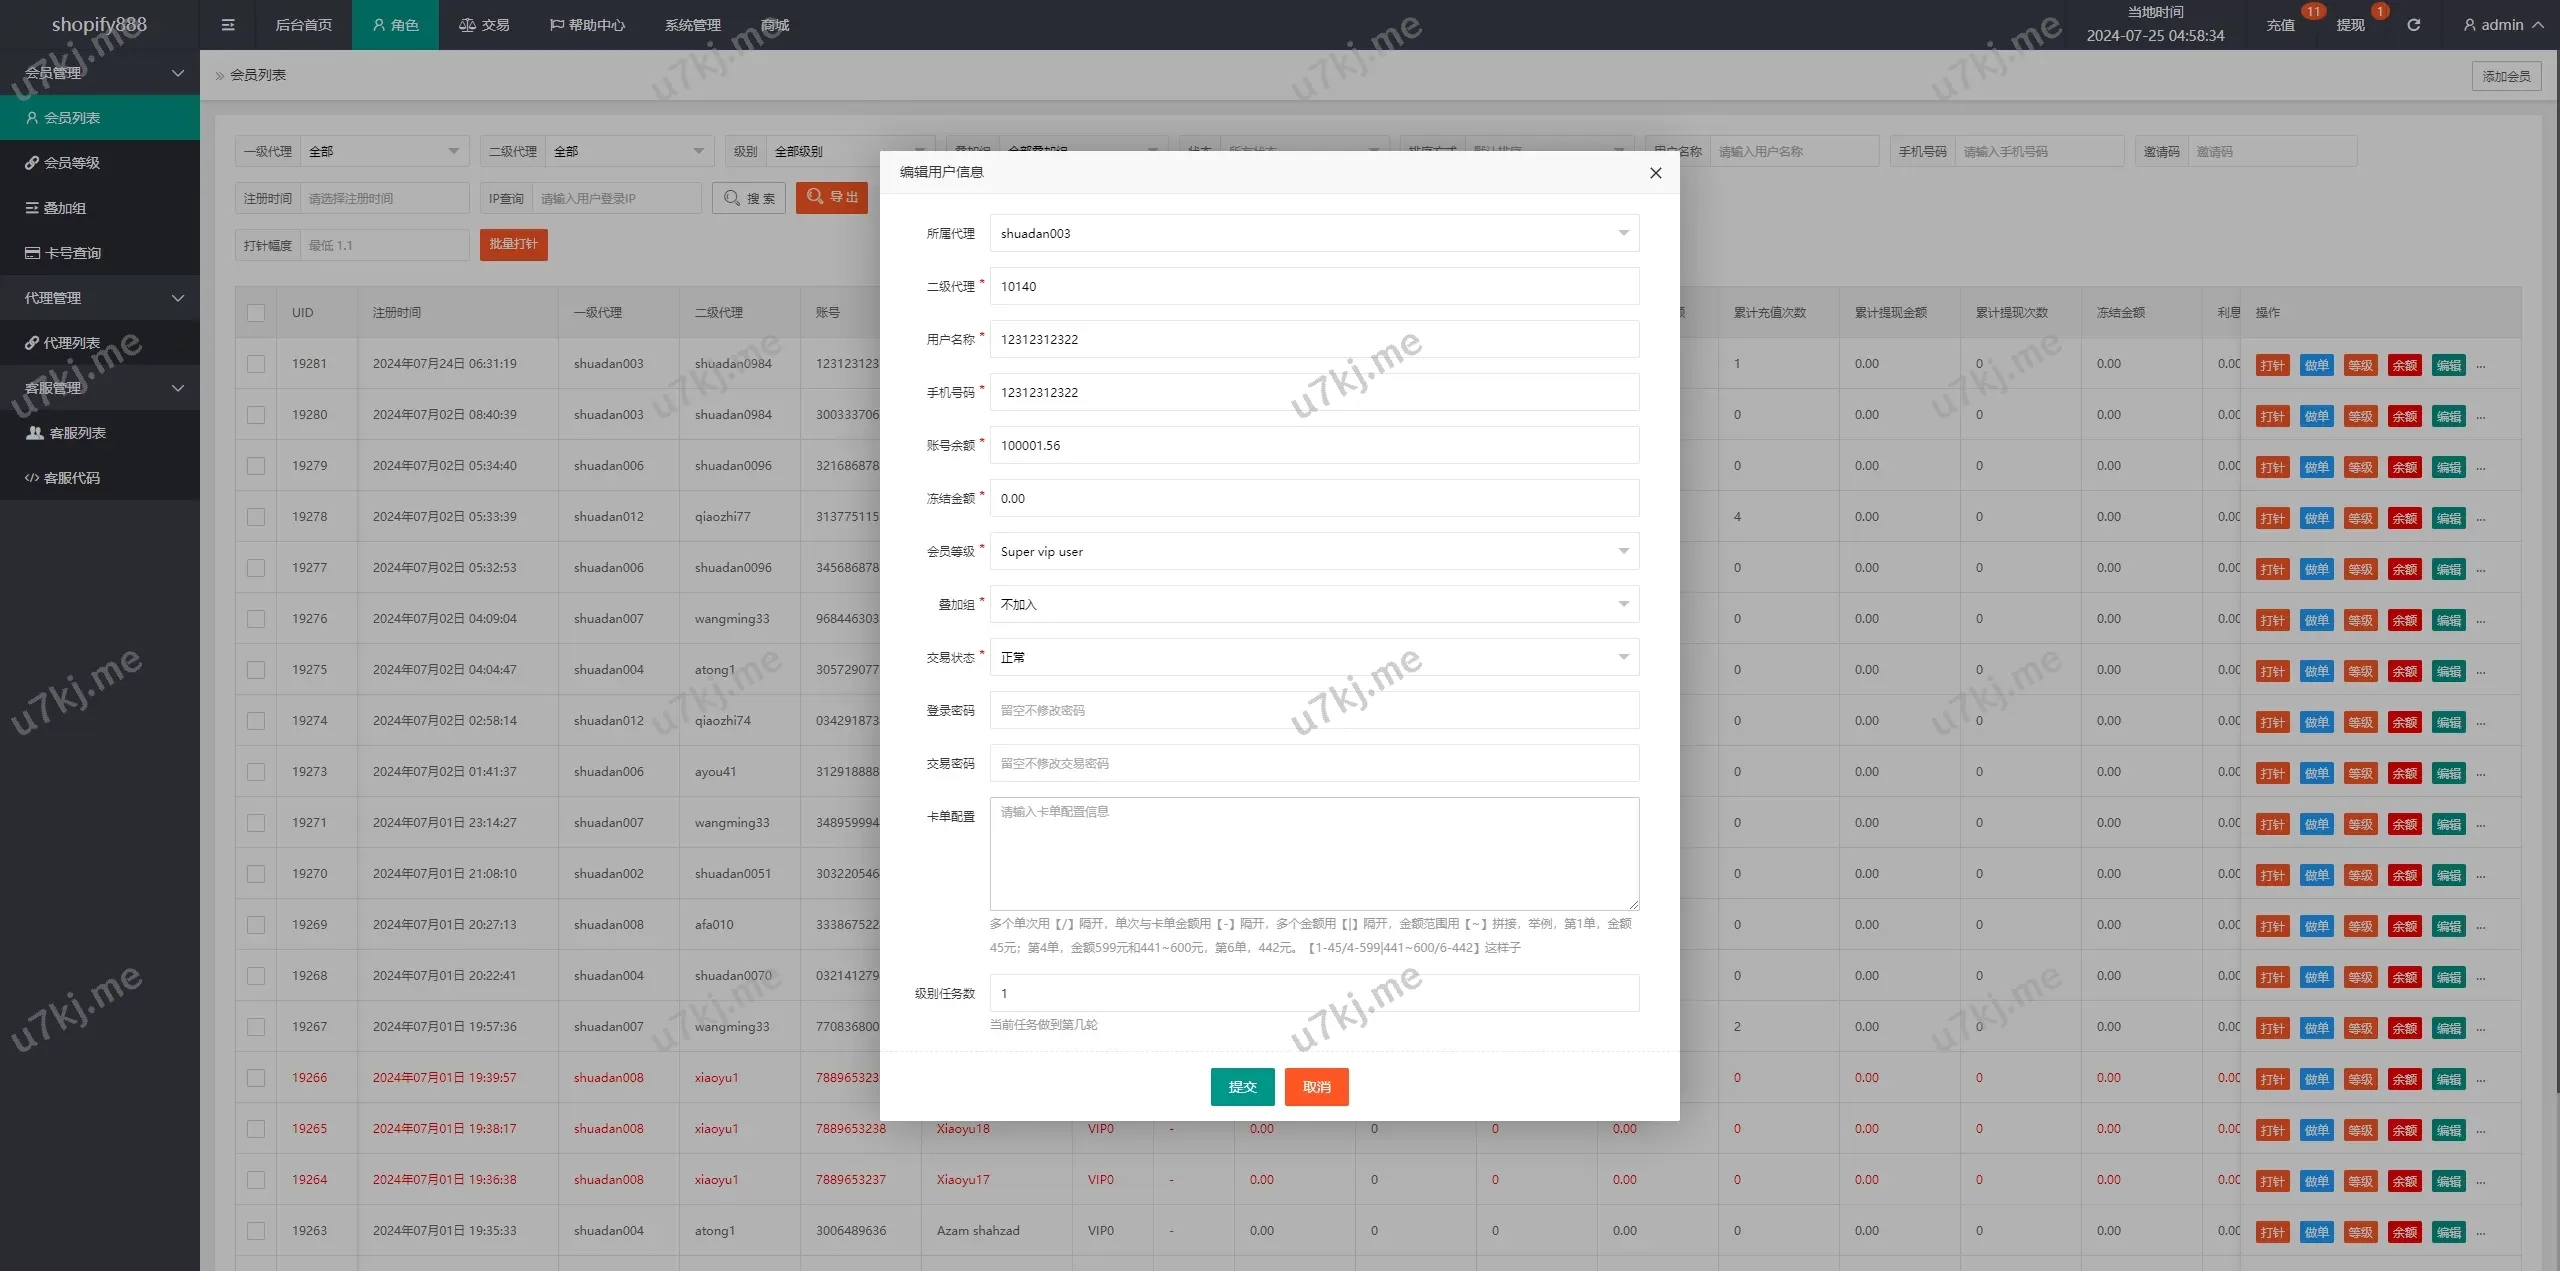The height and width of the screenshot is (1271, 2560).
Task: Click the 提交 submit button
Action: coord(1242,1087)
